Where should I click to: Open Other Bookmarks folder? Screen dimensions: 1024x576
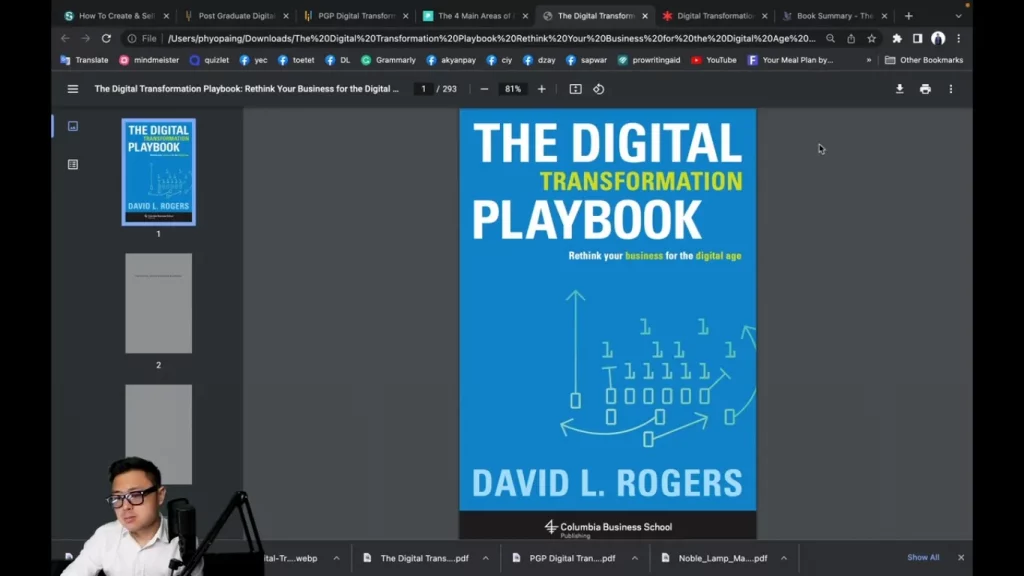(x=924, y=60)
